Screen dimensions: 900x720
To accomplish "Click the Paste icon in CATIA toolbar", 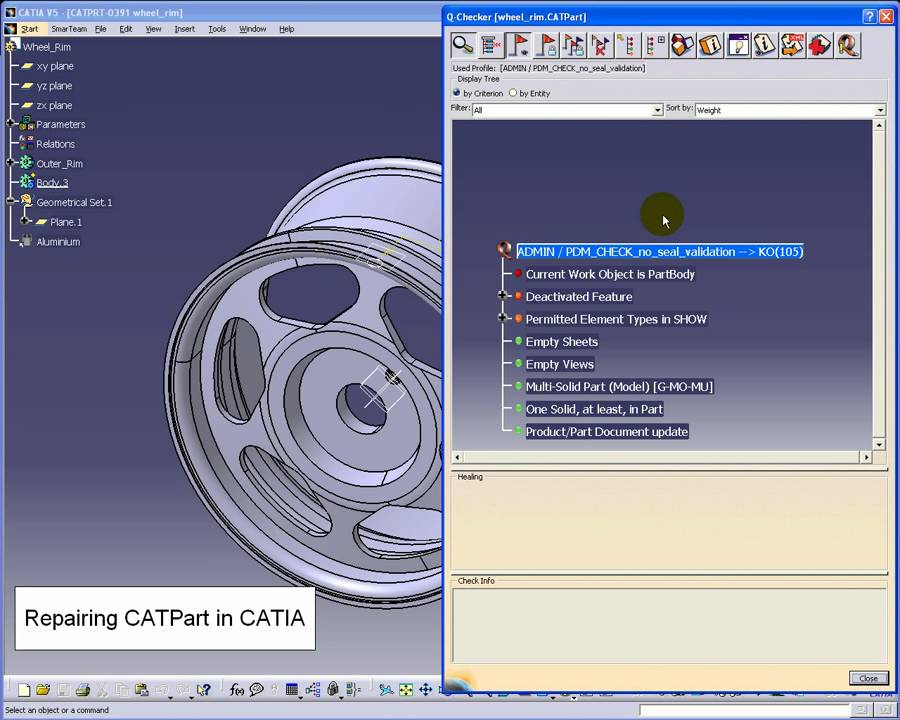I will [x=141, y=690].
